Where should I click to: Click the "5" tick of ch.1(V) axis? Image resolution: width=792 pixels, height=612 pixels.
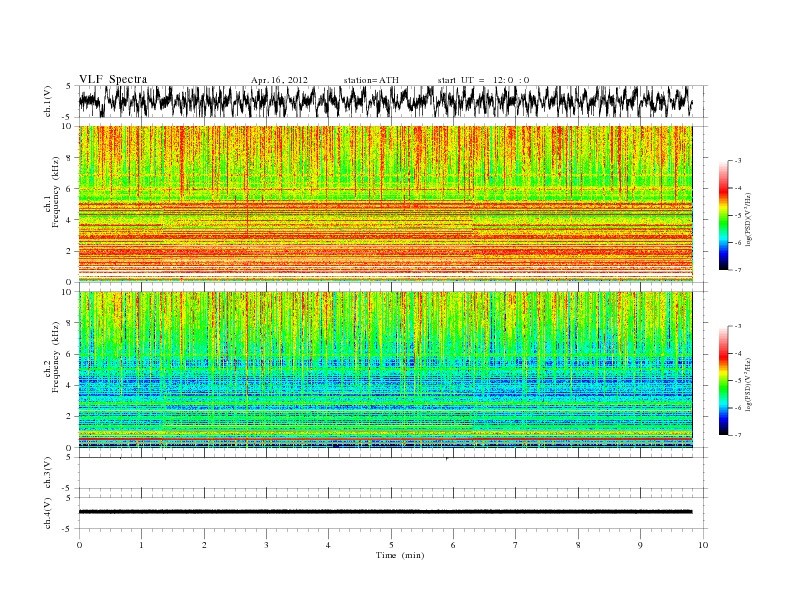[68, 86]
